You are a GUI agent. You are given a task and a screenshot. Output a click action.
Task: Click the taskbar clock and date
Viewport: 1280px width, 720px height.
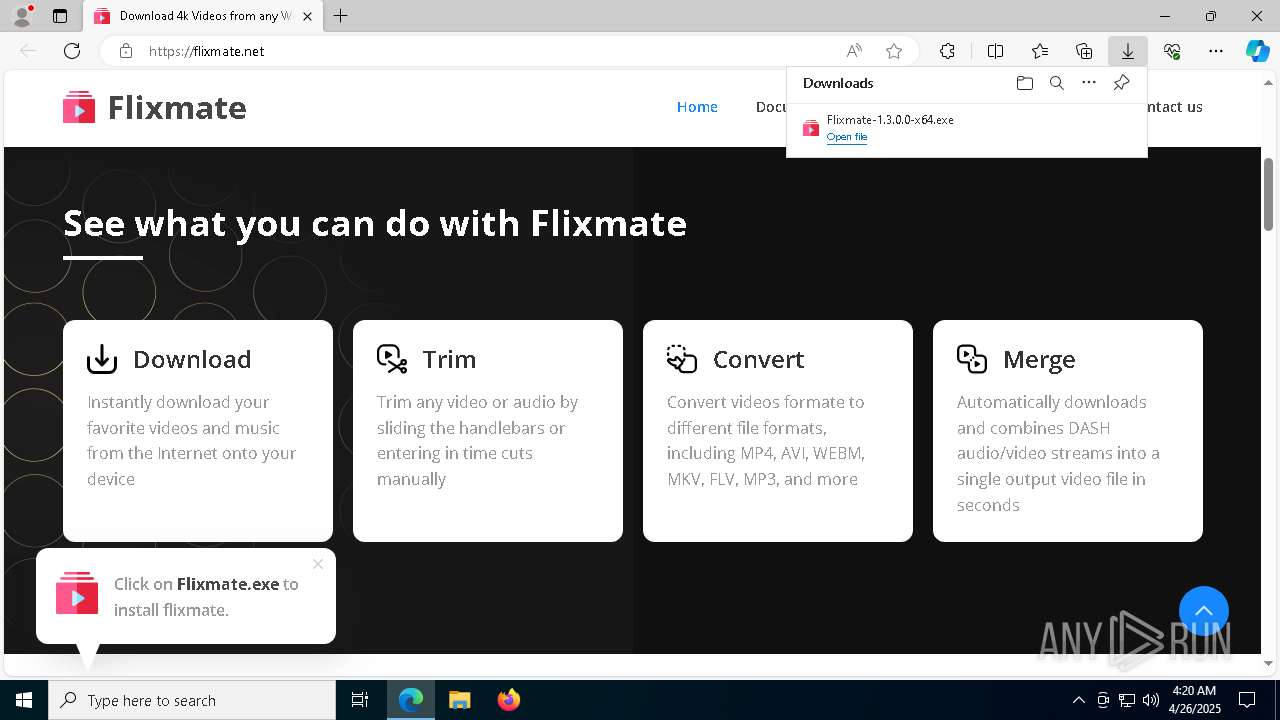click(1193, 700)
